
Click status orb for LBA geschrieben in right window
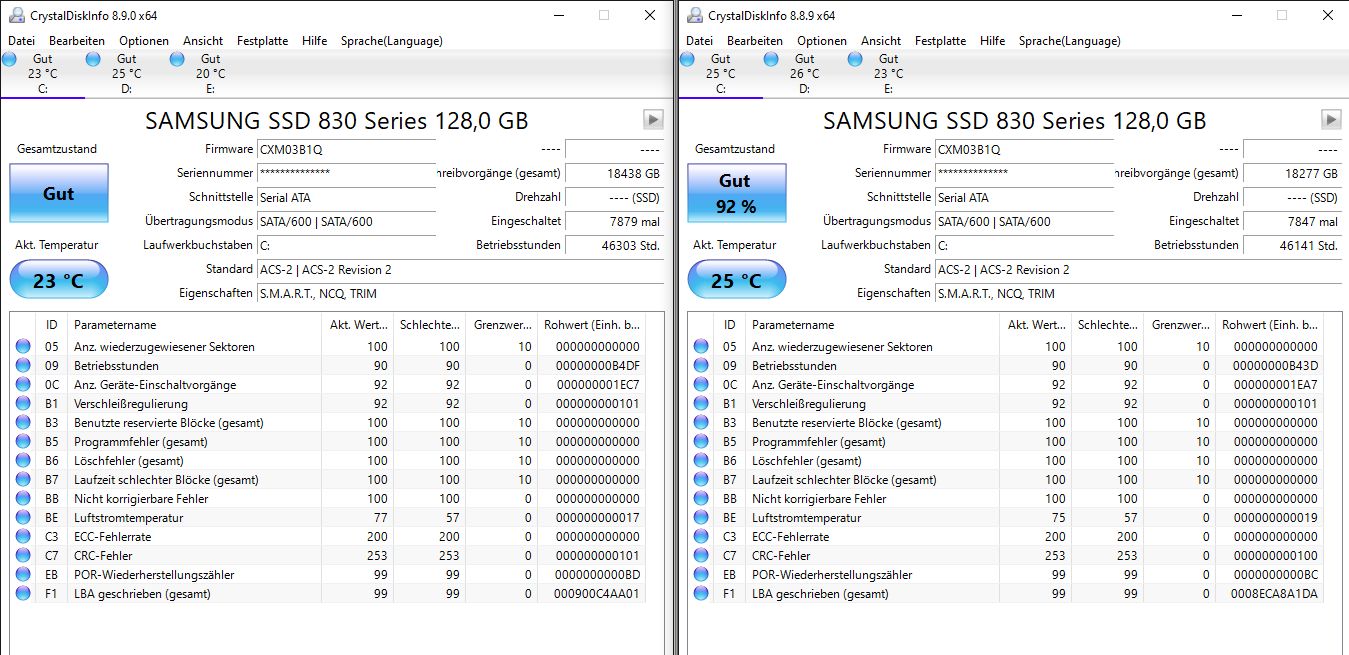coord(701,594)
